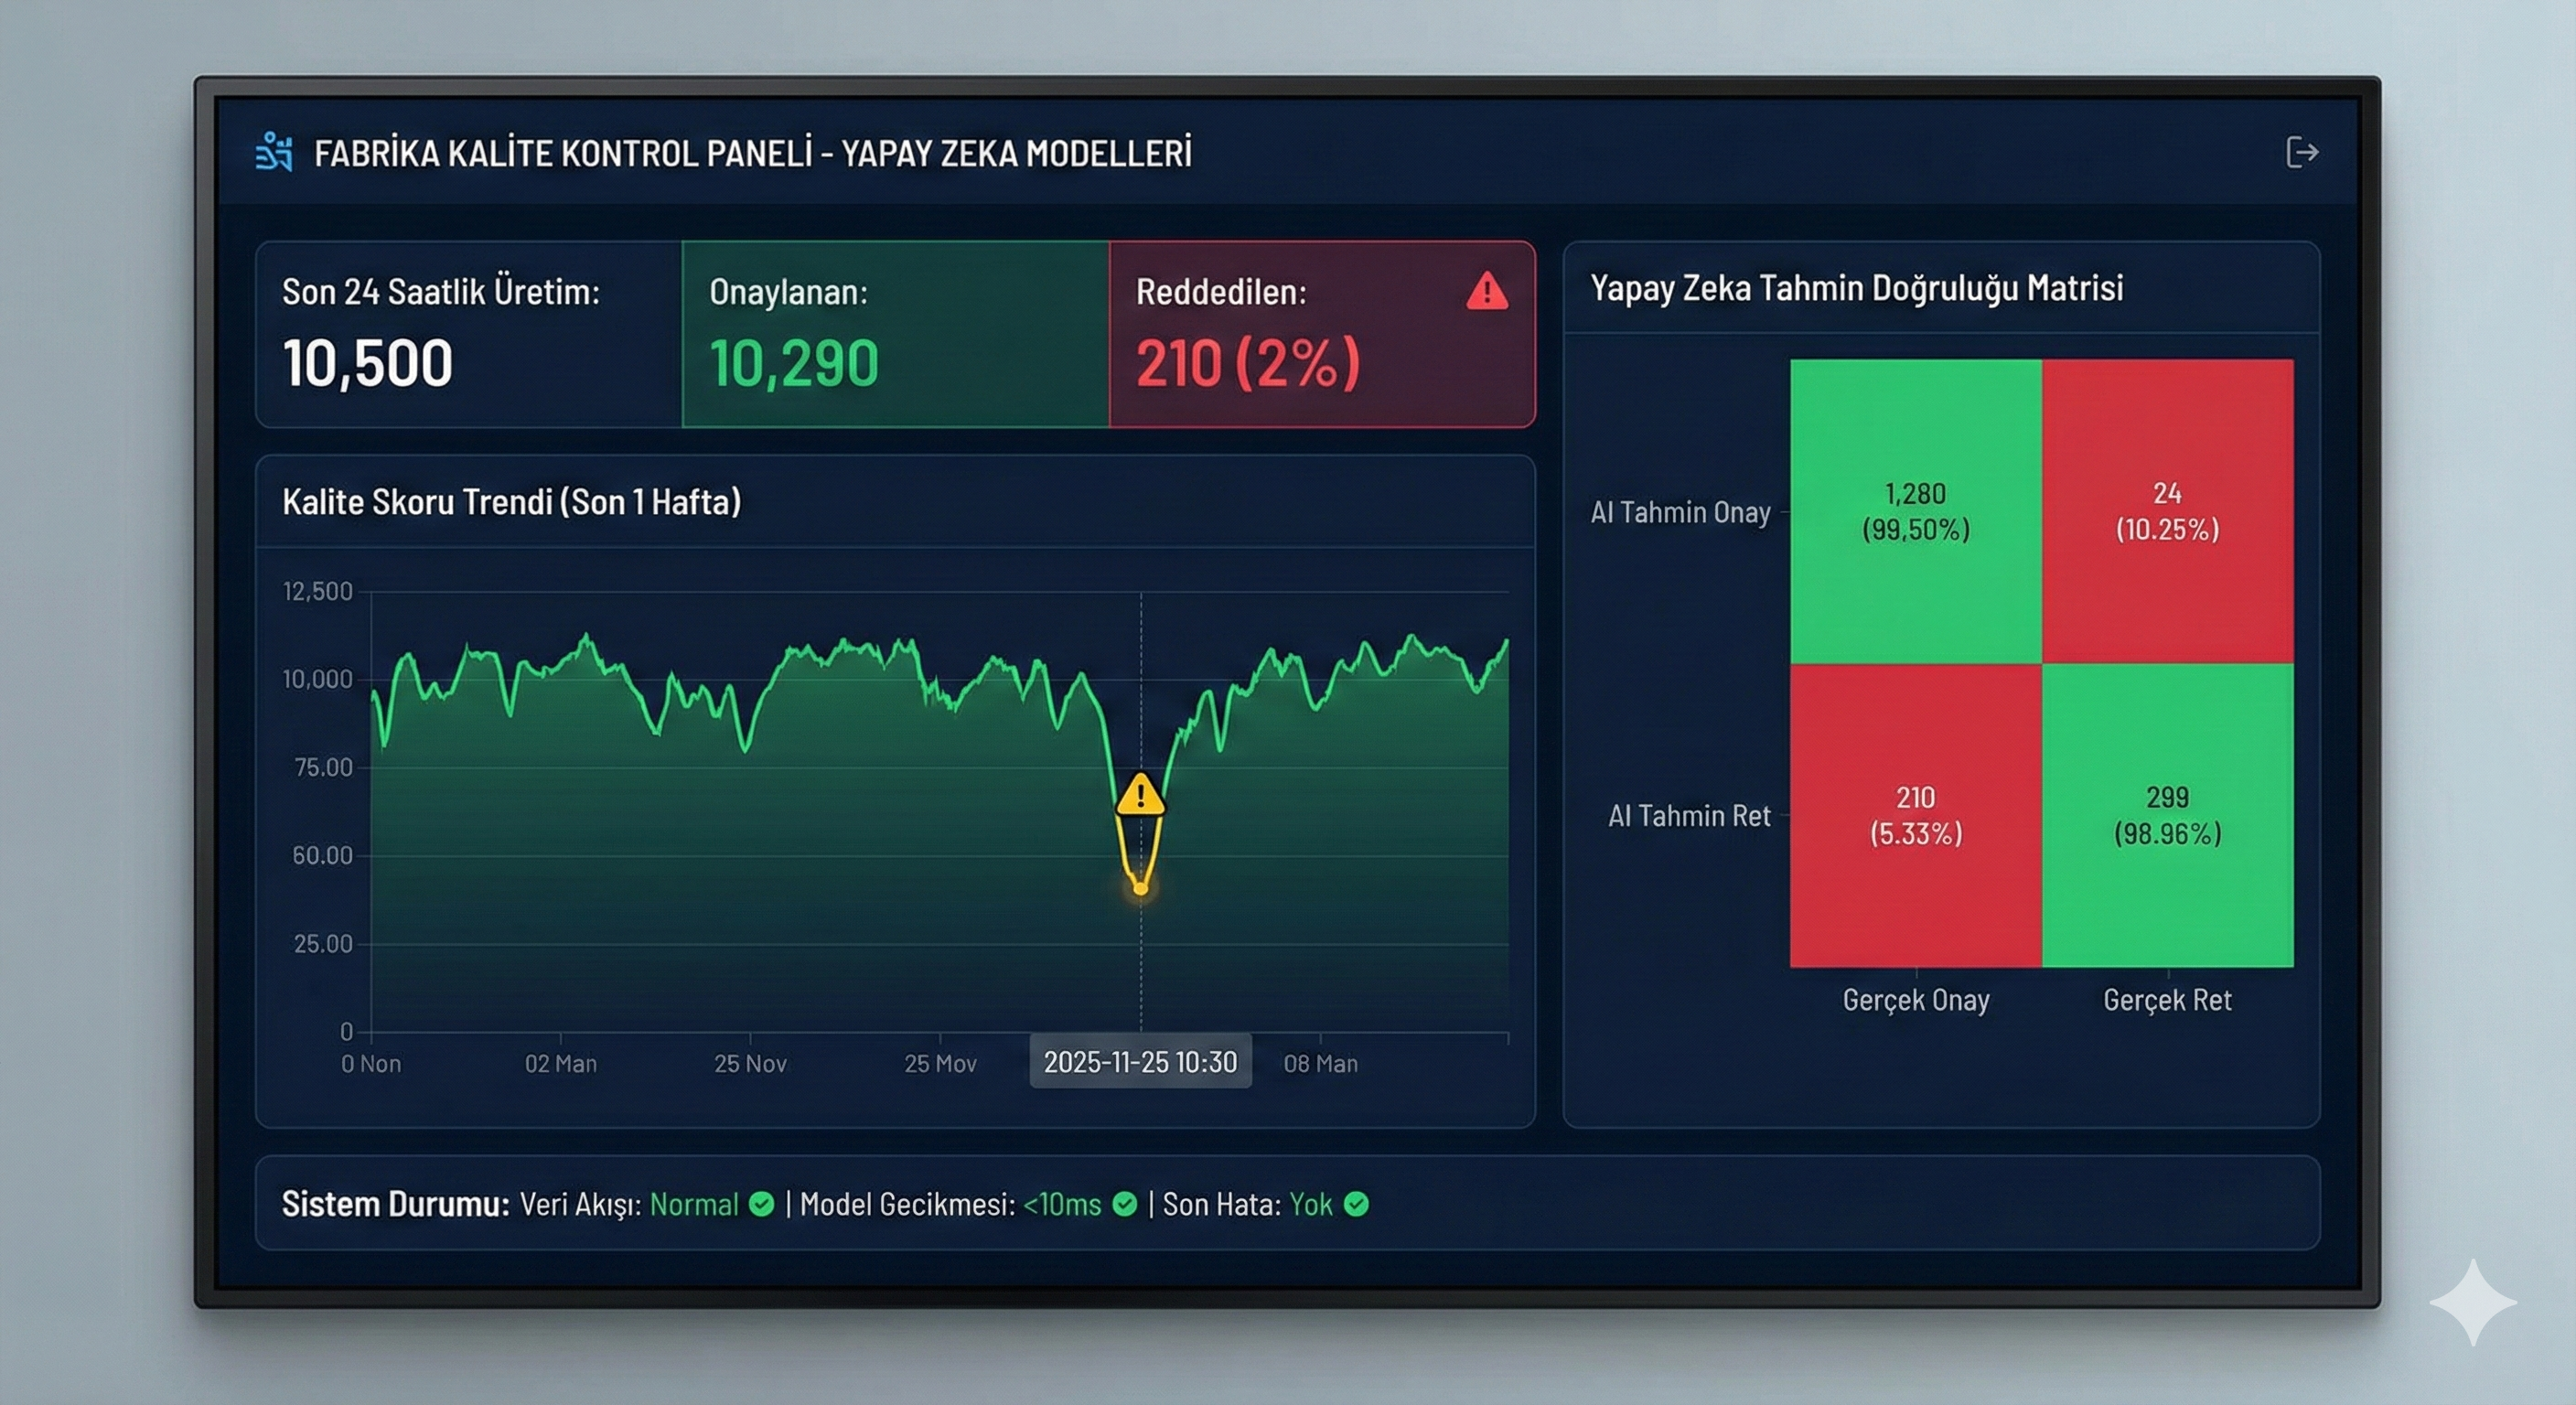
Task: Click yellow warning marker on trend chart
Action: tap(1140, 795)
